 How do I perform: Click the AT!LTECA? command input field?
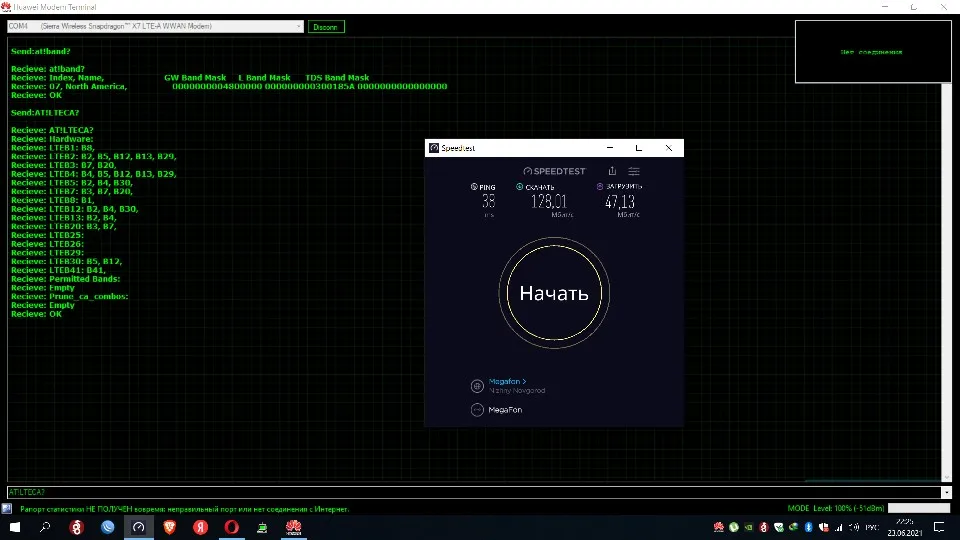pyautogui.click(x=474, y=492)
